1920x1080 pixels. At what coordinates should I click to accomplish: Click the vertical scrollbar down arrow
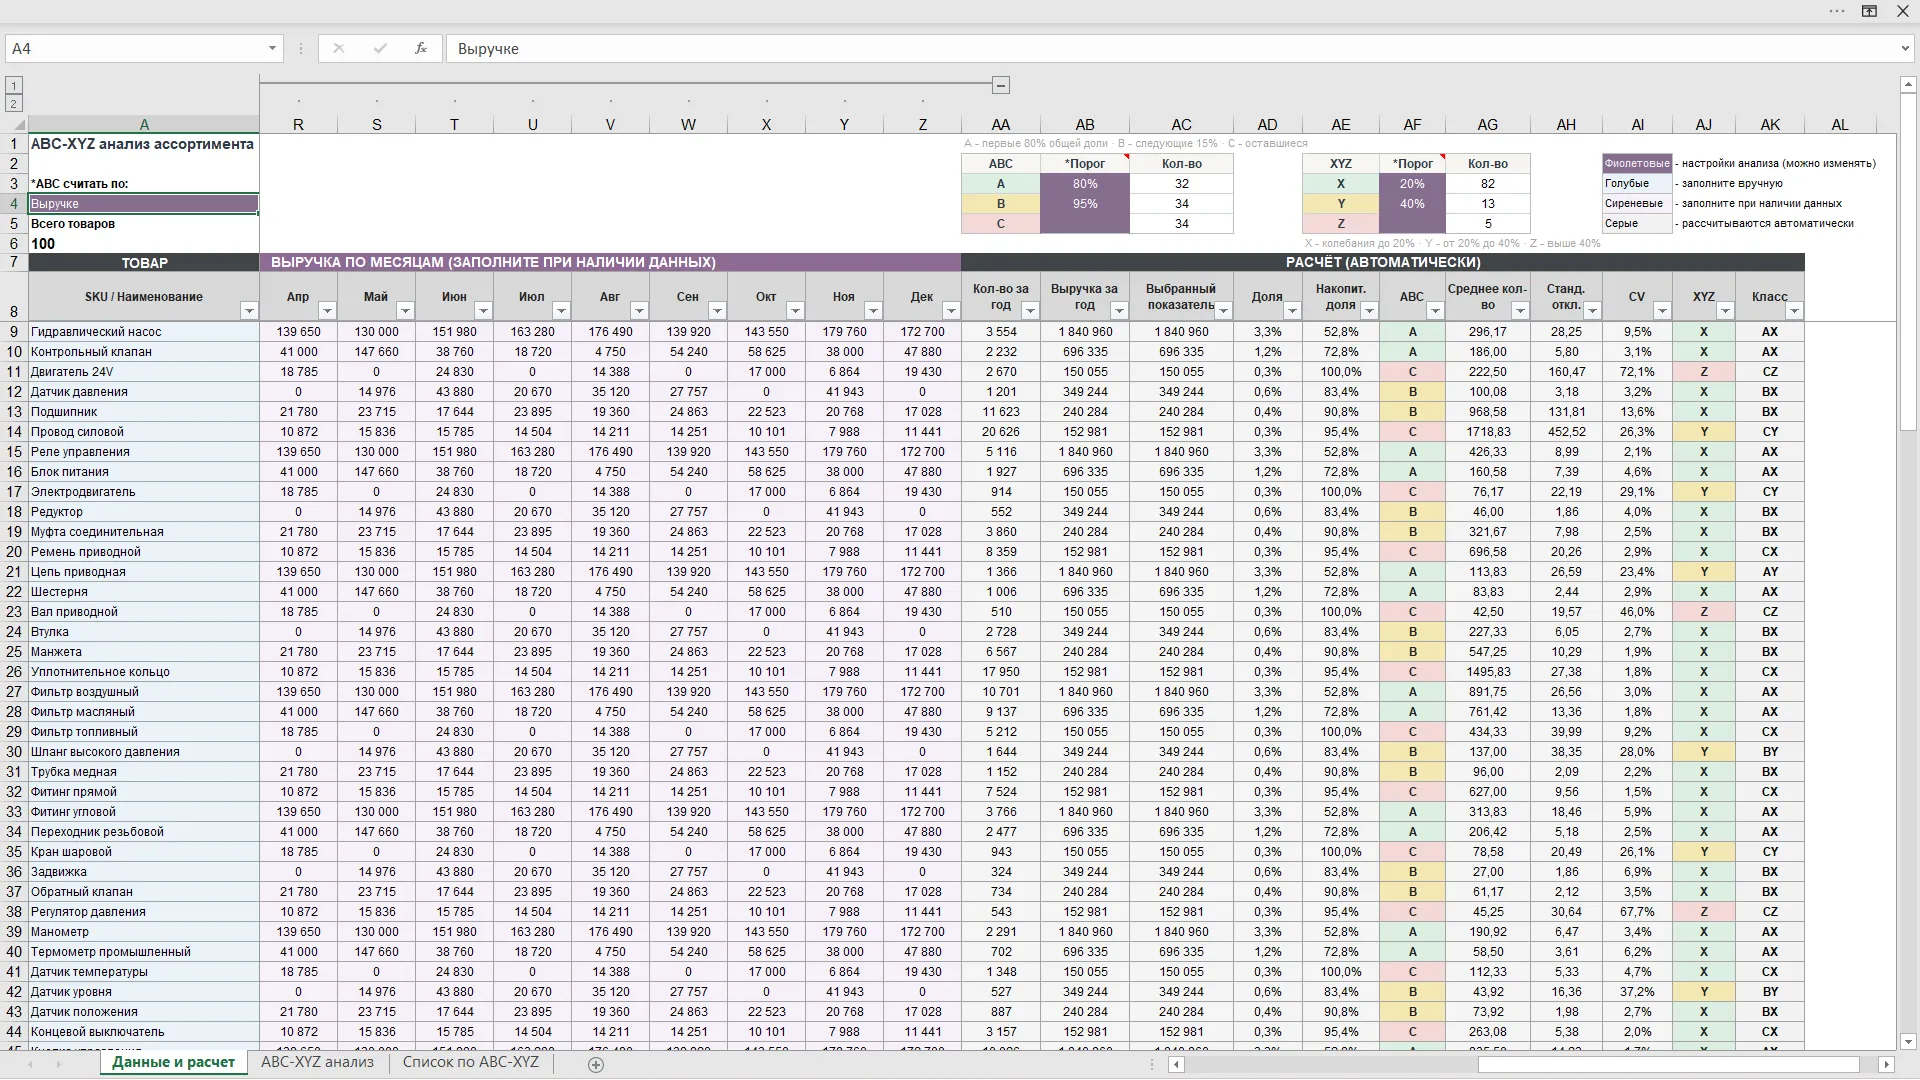coord(1907,1041)
